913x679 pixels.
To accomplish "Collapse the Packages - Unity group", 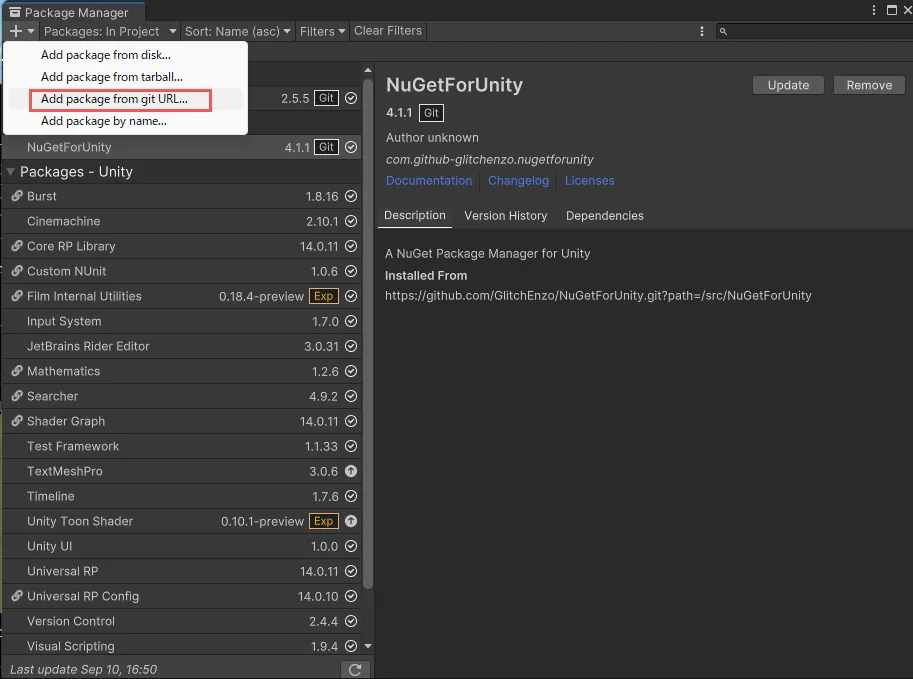I will 10,172.
